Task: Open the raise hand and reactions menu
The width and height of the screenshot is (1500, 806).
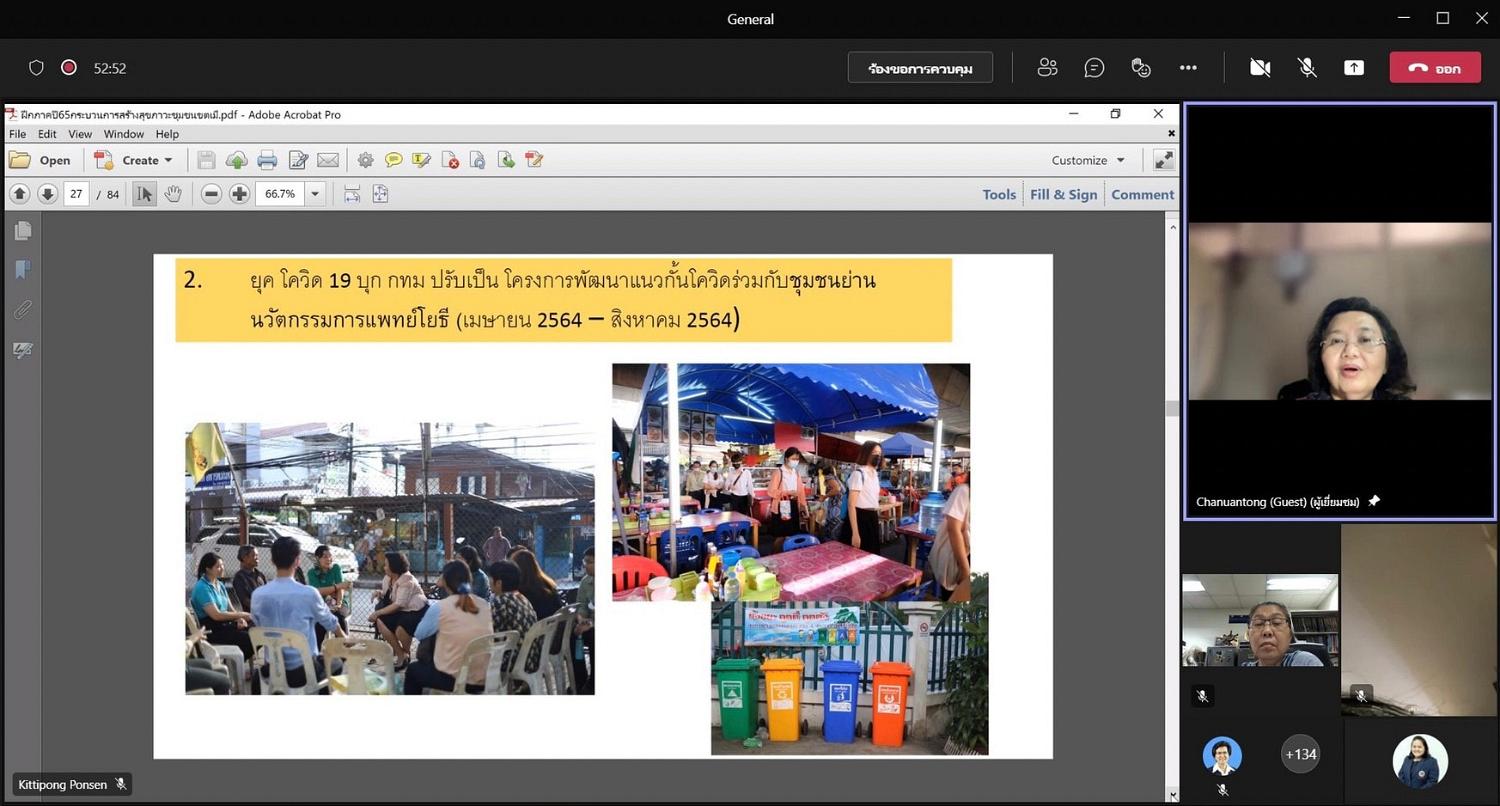Action: click(1141, 68)
